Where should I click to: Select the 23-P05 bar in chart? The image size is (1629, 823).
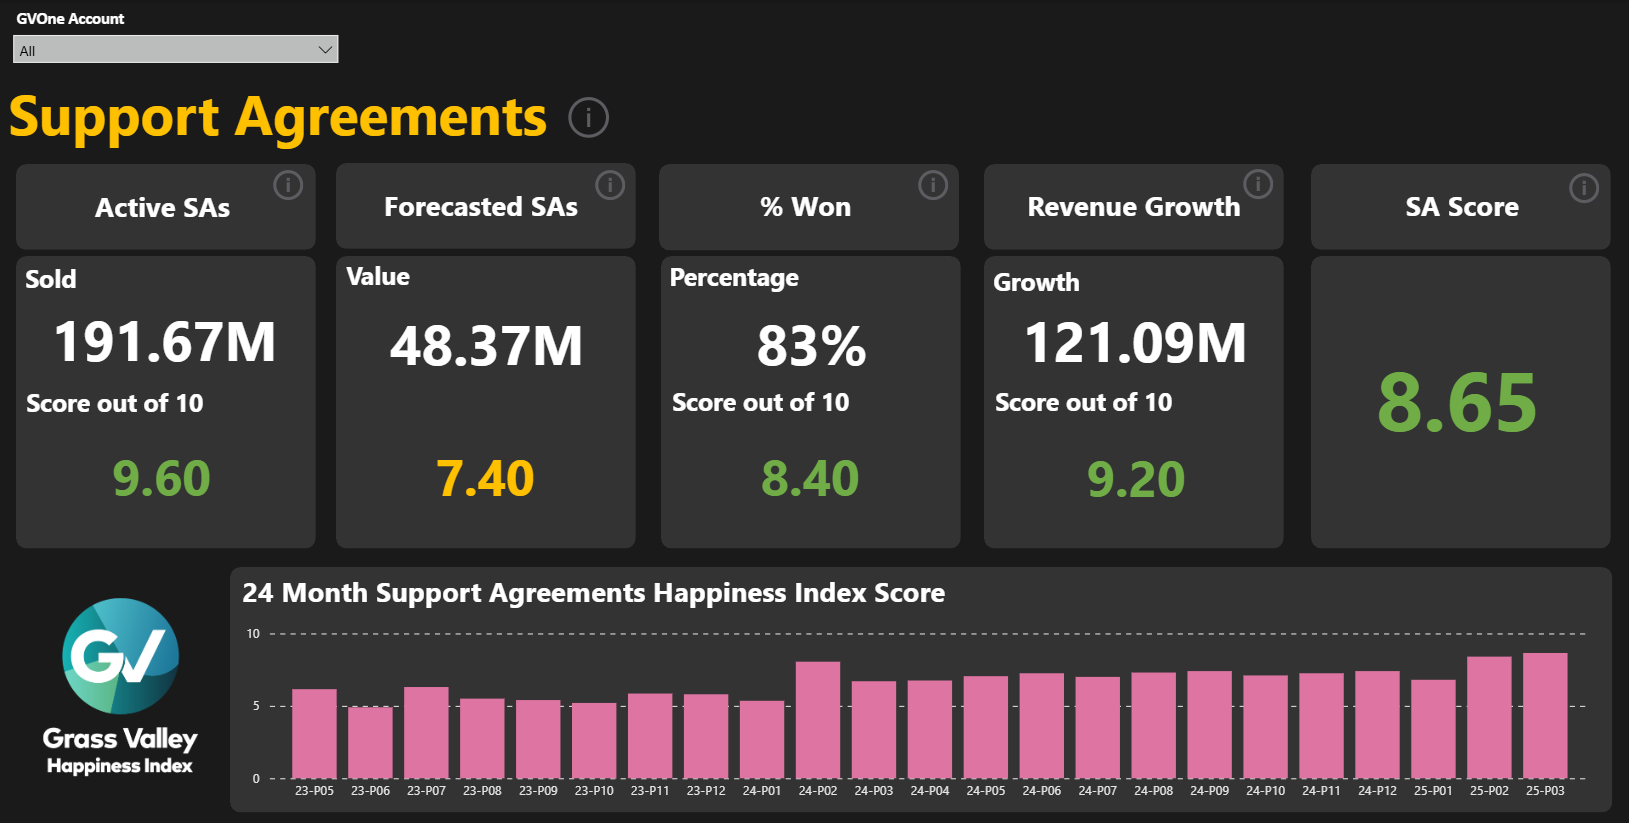click(x=314, y=734)
